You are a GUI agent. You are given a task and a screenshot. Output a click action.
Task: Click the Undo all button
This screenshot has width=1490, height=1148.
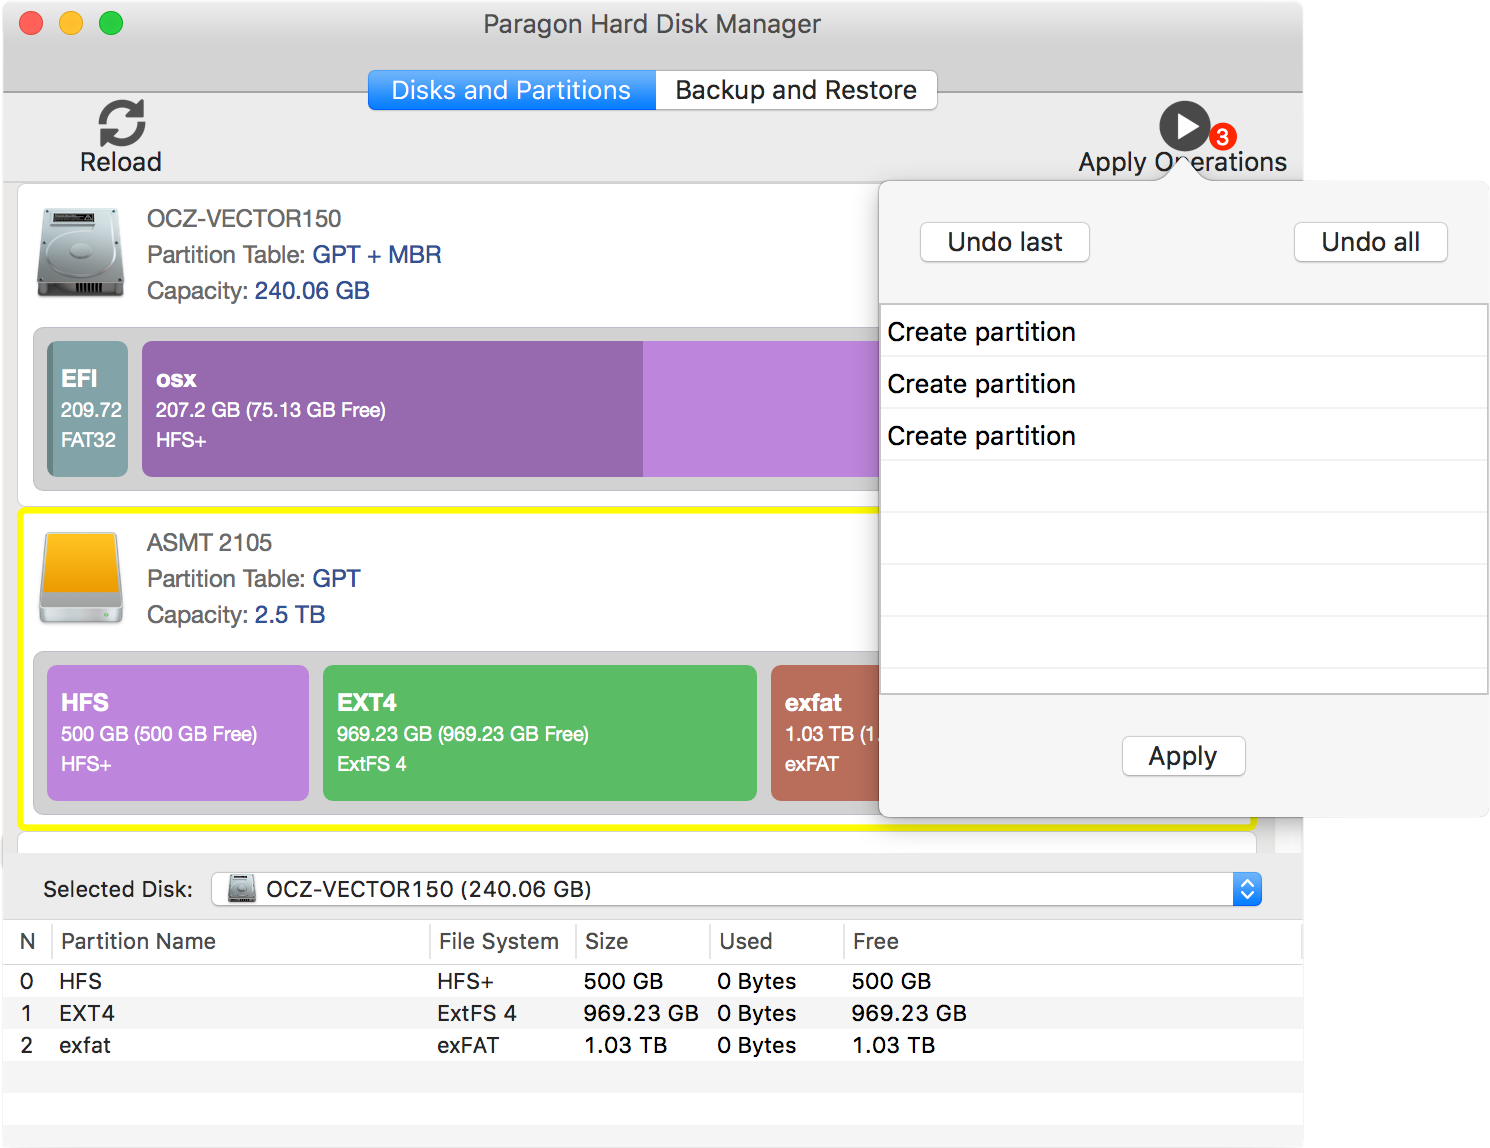1370,242
